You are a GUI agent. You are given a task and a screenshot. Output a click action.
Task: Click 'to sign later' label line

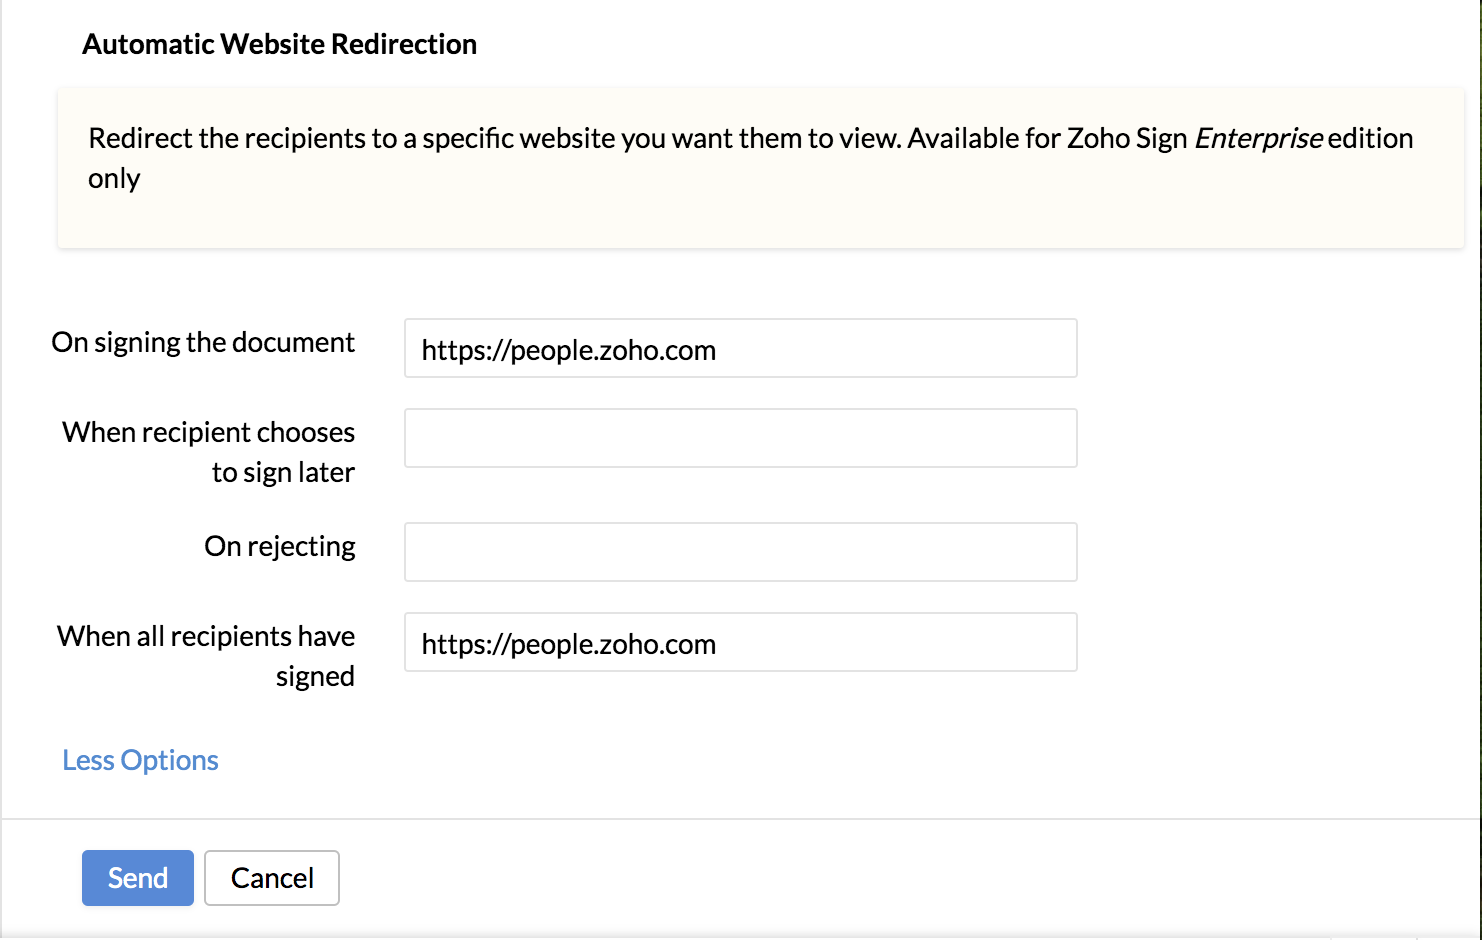click(x=283, y=472)
